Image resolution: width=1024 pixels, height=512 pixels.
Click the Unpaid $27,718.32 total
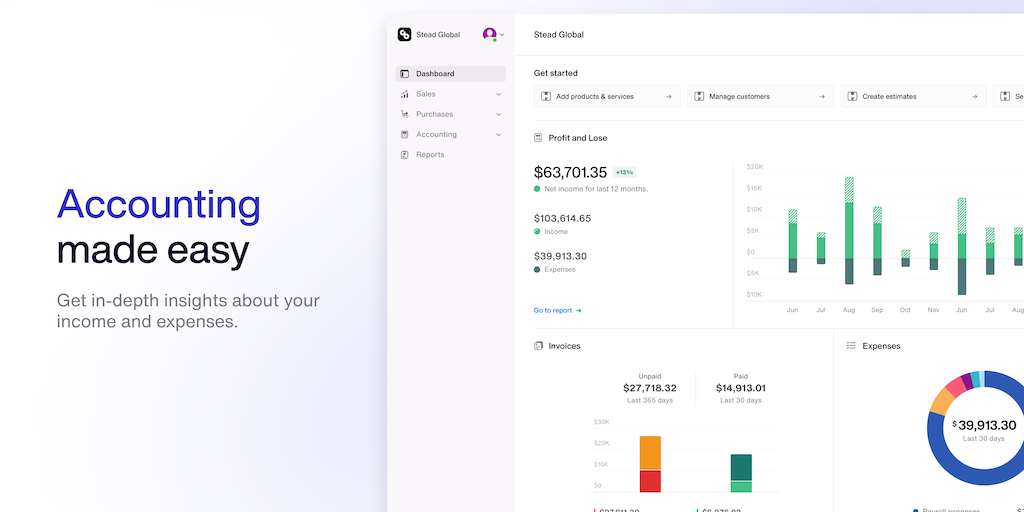click(650, 388)
